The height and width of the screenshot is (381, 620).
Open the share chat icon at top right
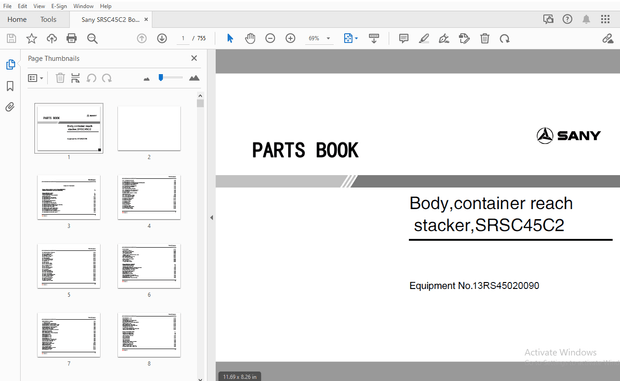point(548,19)
